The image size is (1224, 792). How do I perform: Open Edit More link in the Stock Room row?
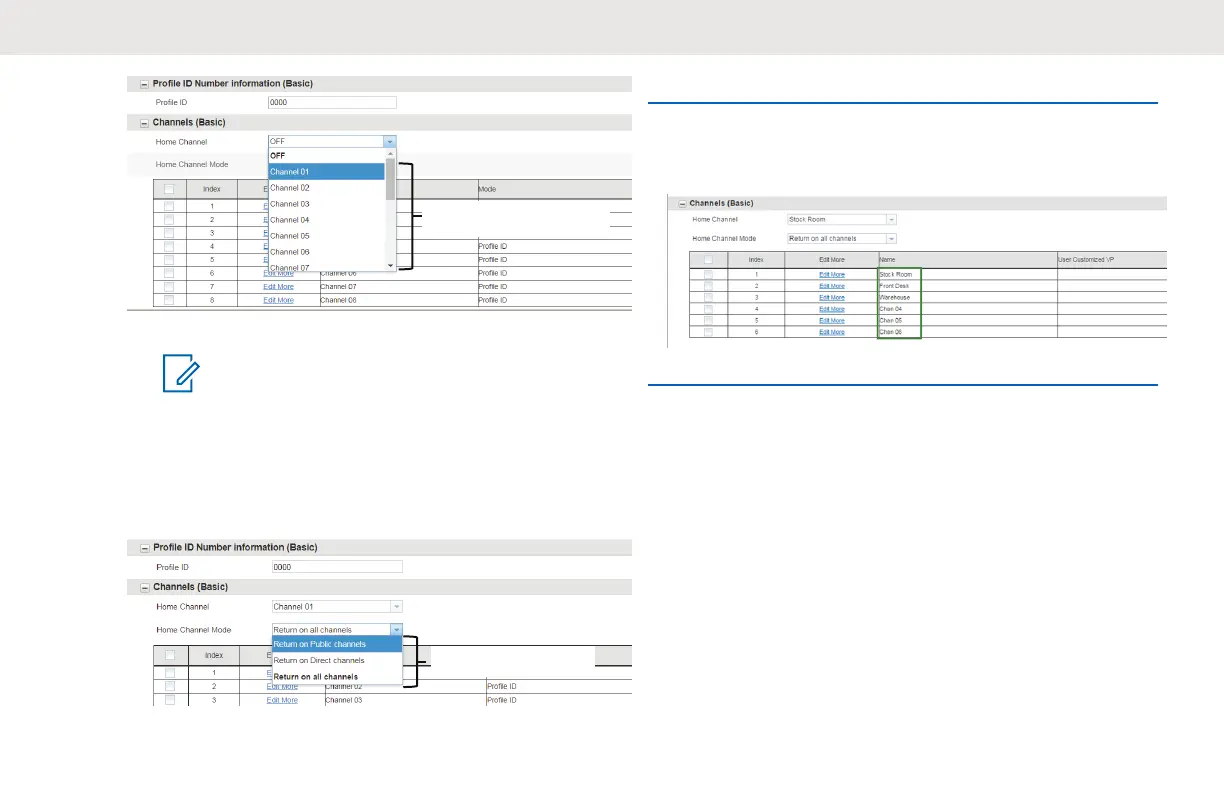click(x=832, y=274)
